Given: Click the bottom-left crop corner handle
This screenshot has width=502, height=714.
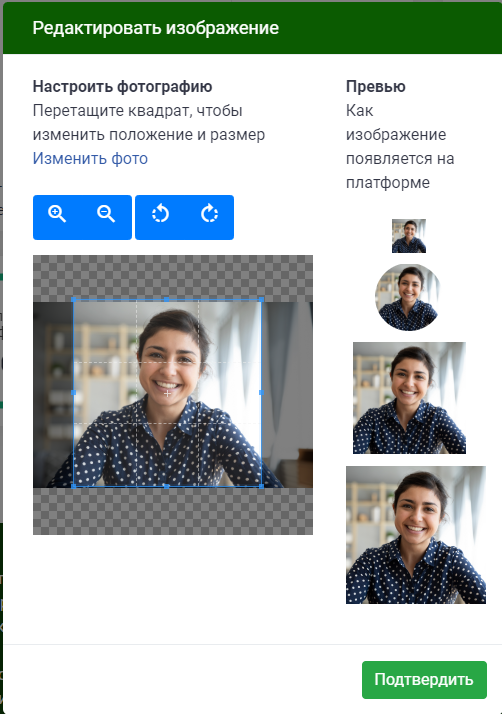Looking at the screenshot, I should pyautogui.click(x=74, y=486).
